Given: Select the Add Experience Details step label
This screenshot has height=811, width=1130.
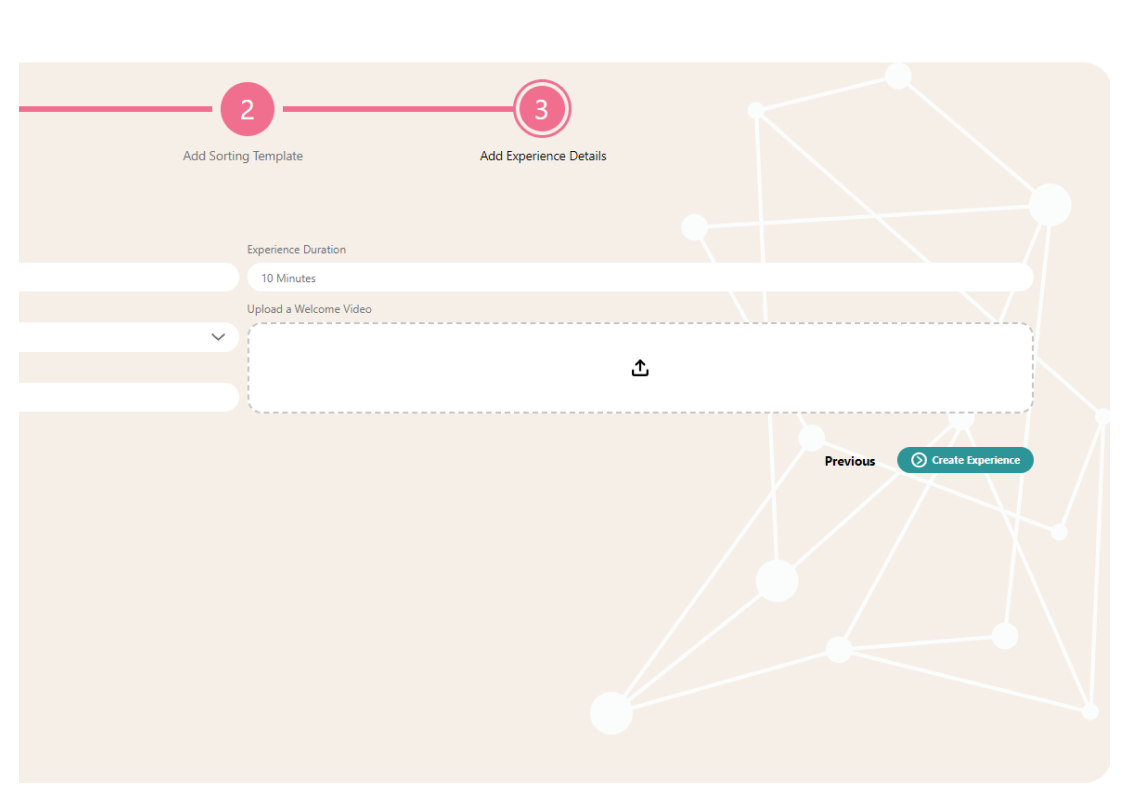Looking at the screenshot, I should (x=543, y=156).
